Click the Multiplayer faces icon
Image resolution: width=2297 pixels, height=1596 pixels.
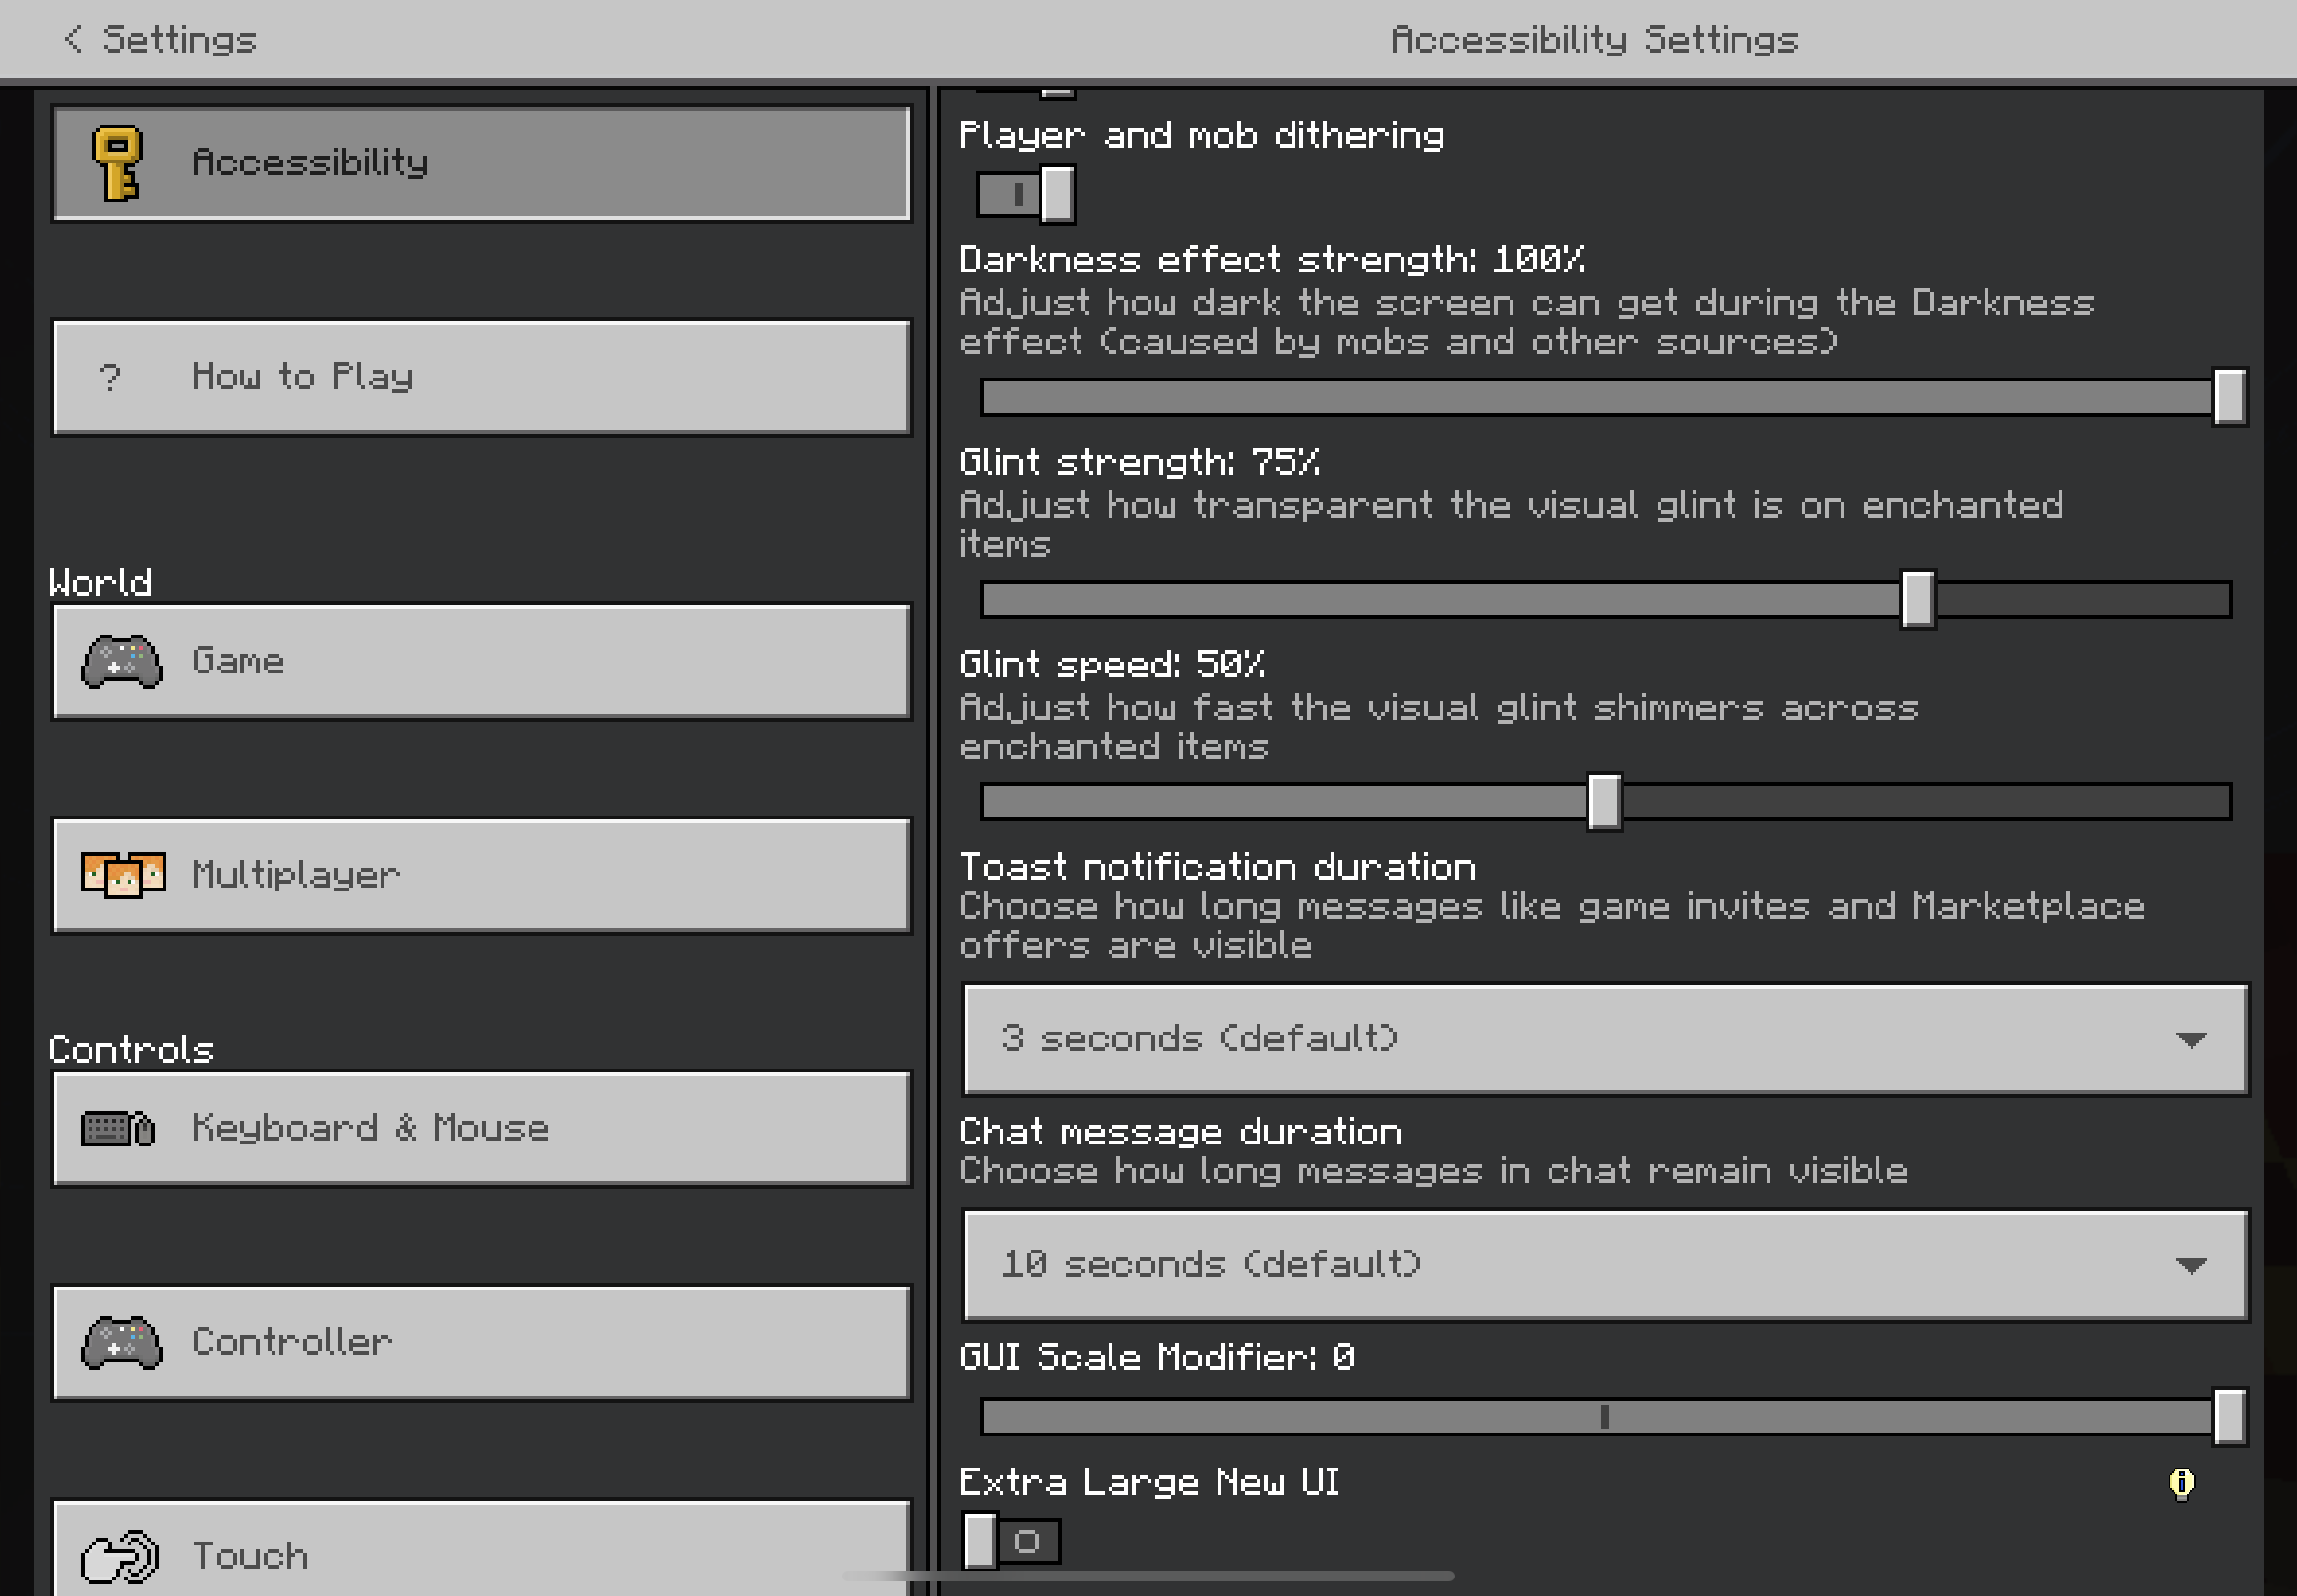click(123, 875)
